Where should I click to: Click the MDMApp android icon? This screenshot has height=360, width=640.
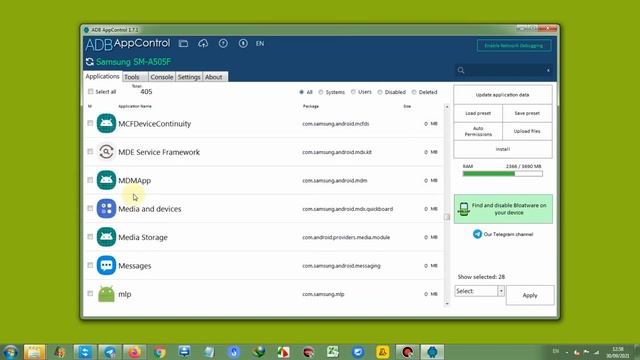coord(106,180)
